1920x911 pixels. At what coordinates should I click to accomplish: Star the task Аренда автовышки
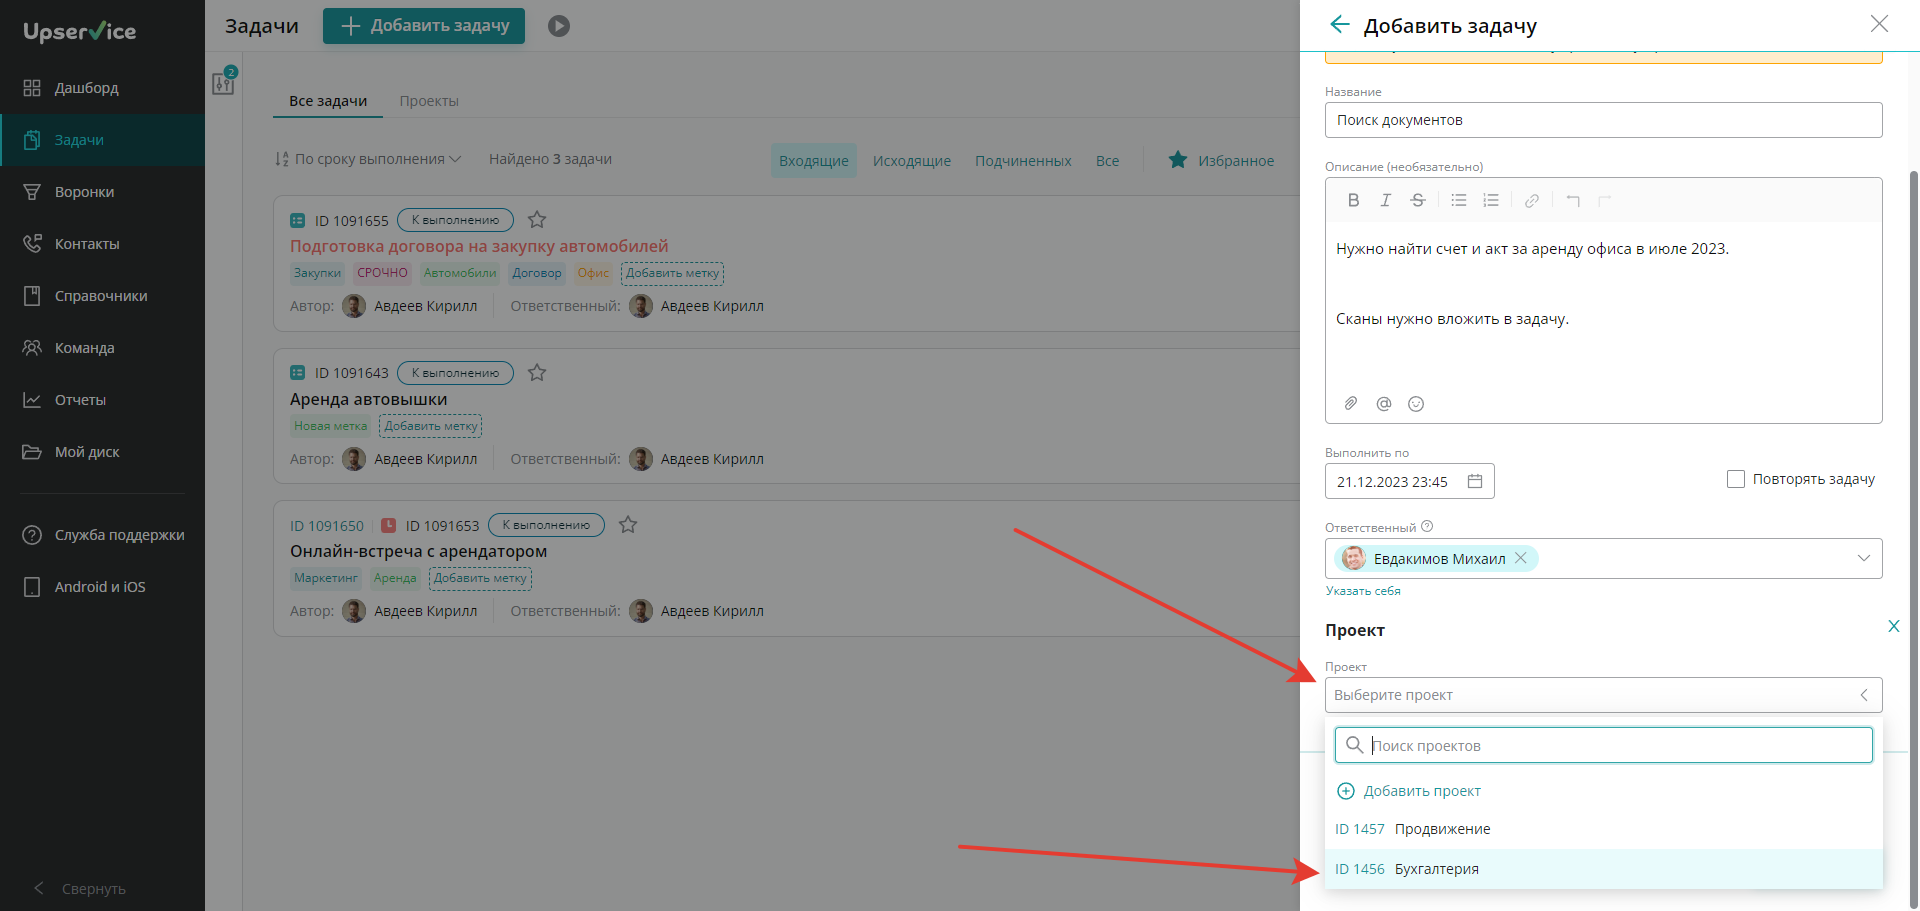point(537,372)
